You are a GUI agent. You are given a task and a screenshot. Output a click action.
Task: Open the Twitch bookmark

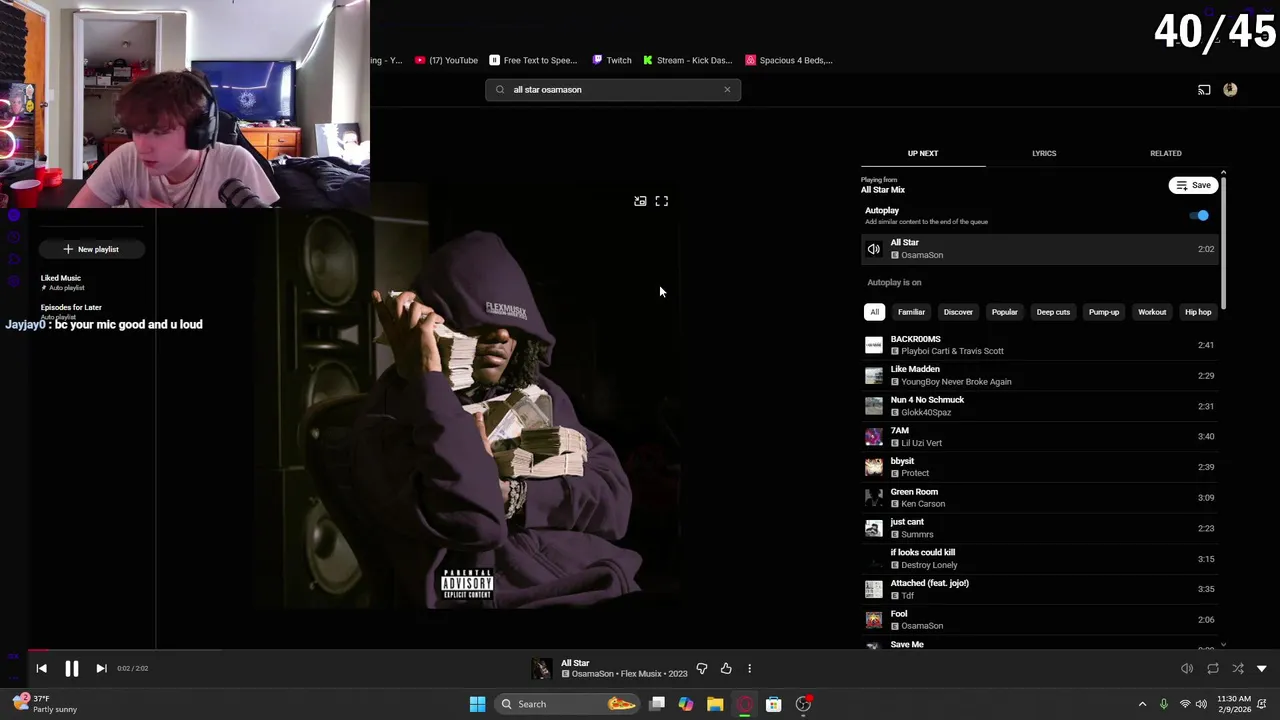coord(612,60)
